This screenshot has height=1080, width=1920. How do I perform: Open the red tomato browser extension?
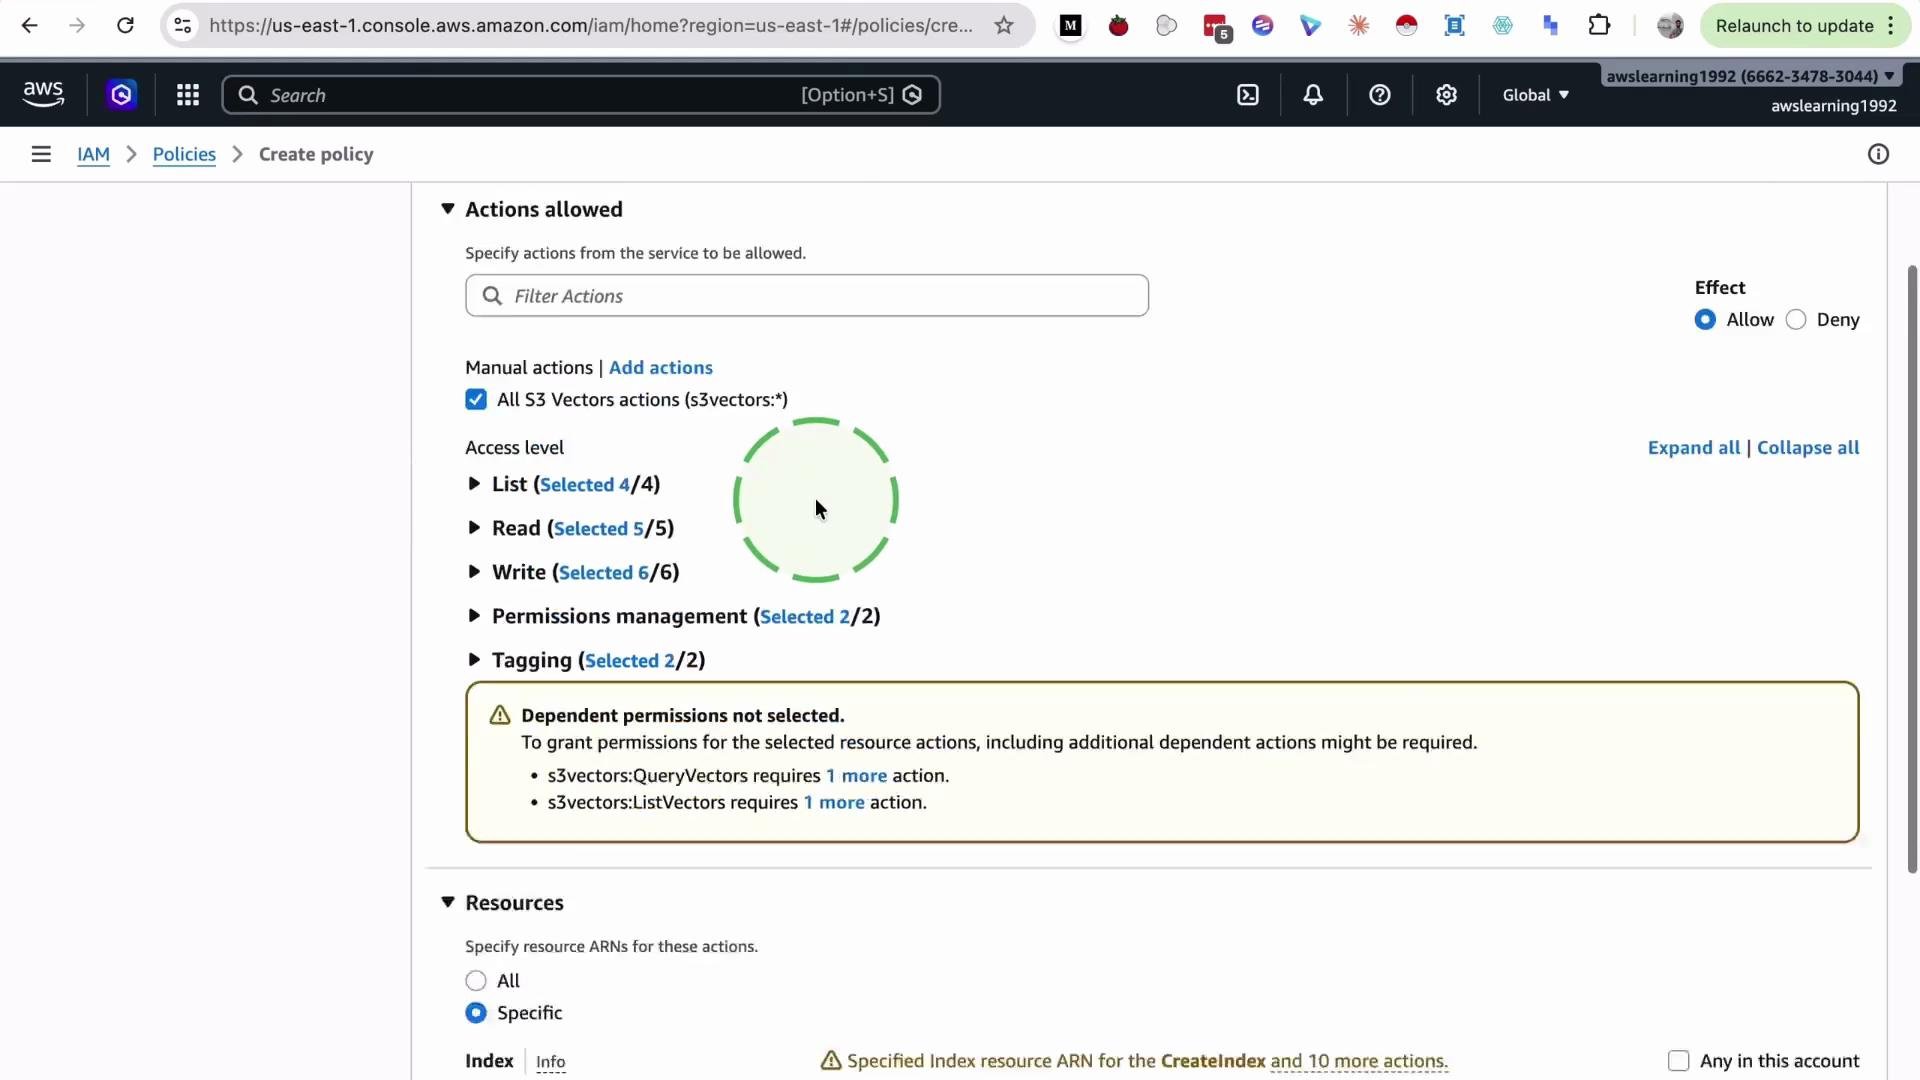click(1118, 26)
